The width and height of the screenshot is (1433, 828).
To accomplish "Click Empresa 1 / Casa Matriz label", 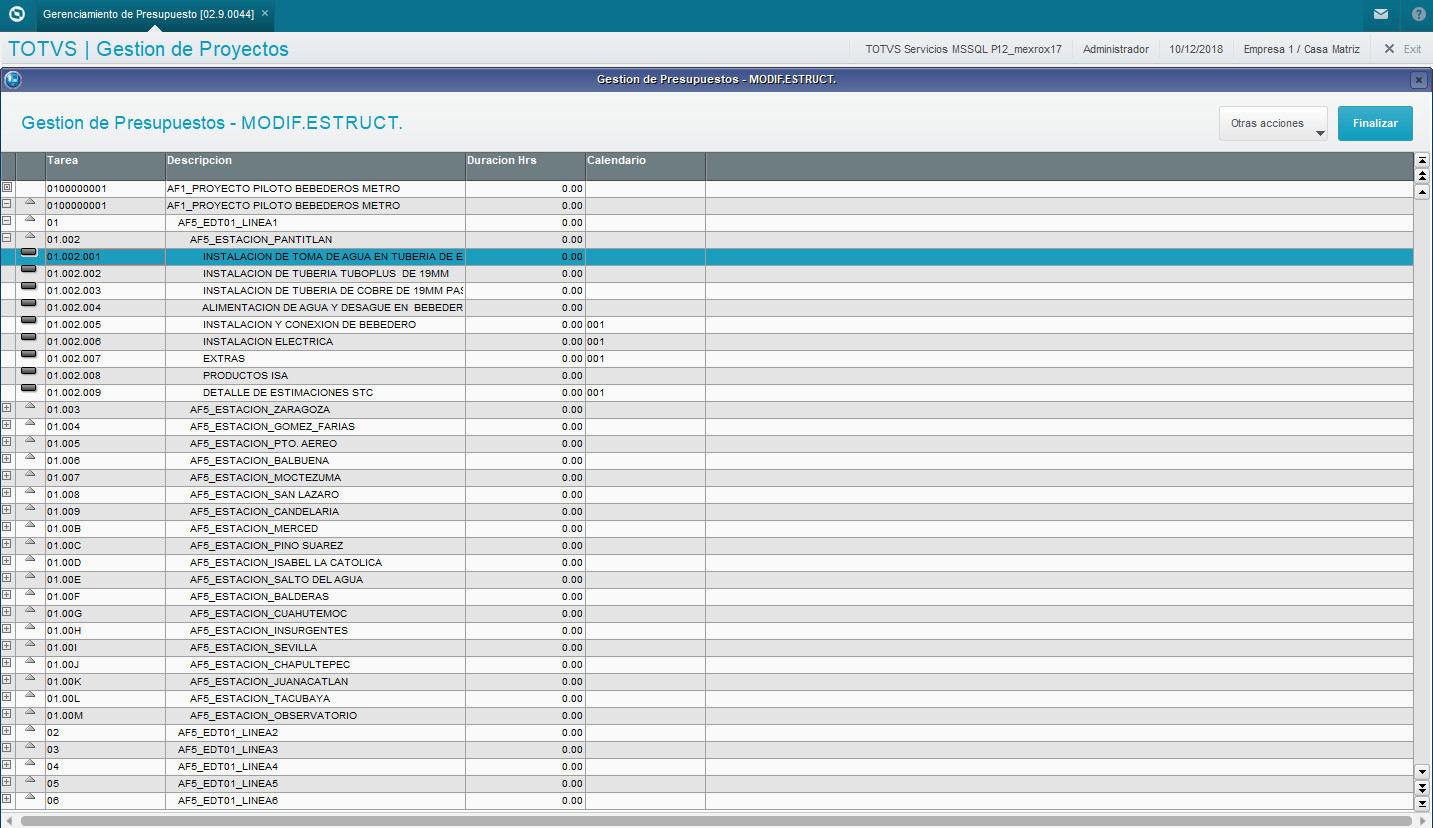I will coord(1301,49).
